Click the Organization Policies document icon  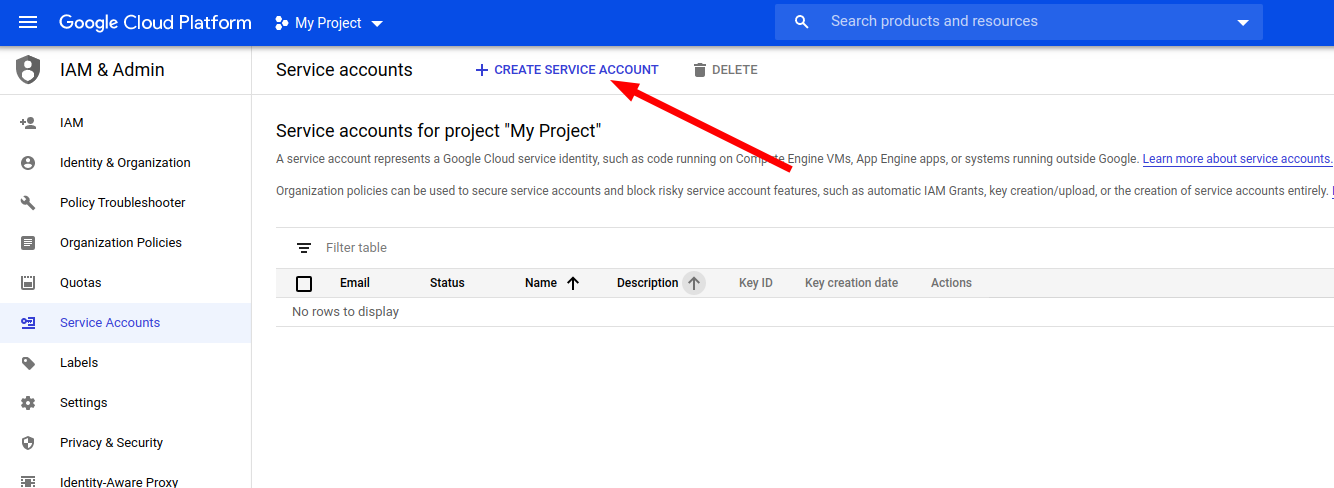(x=28, y=243)
